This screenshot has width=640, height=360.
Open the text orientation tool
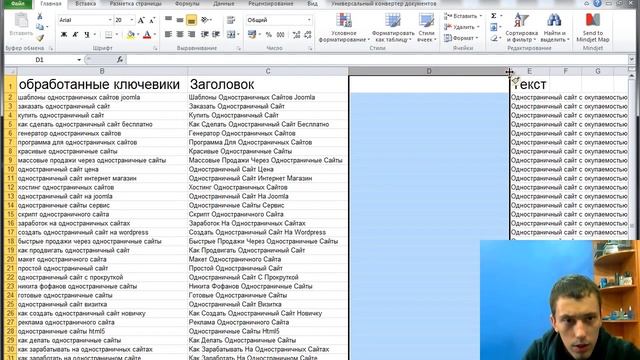[x=205, y=20]
